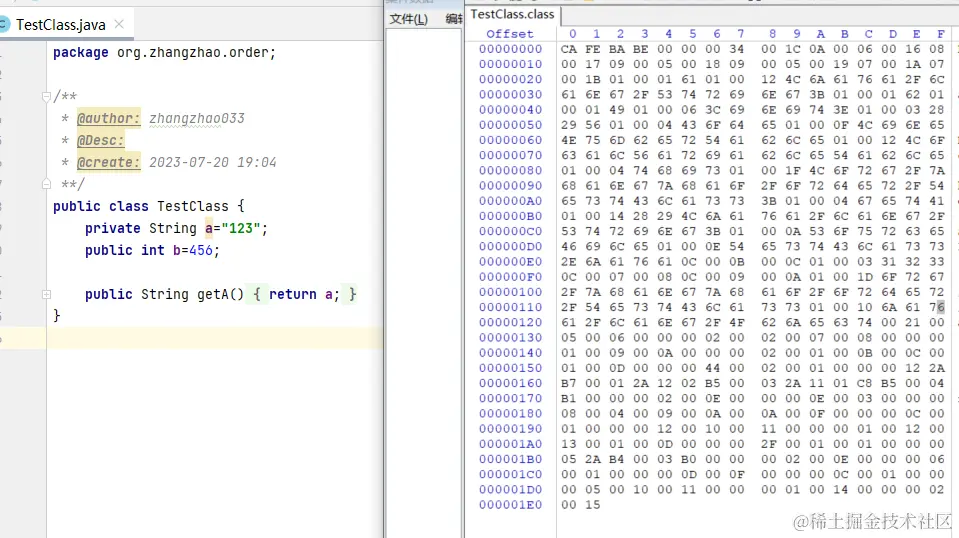Select offset row 000000F0
959x538 pixels.
(510, 277)
